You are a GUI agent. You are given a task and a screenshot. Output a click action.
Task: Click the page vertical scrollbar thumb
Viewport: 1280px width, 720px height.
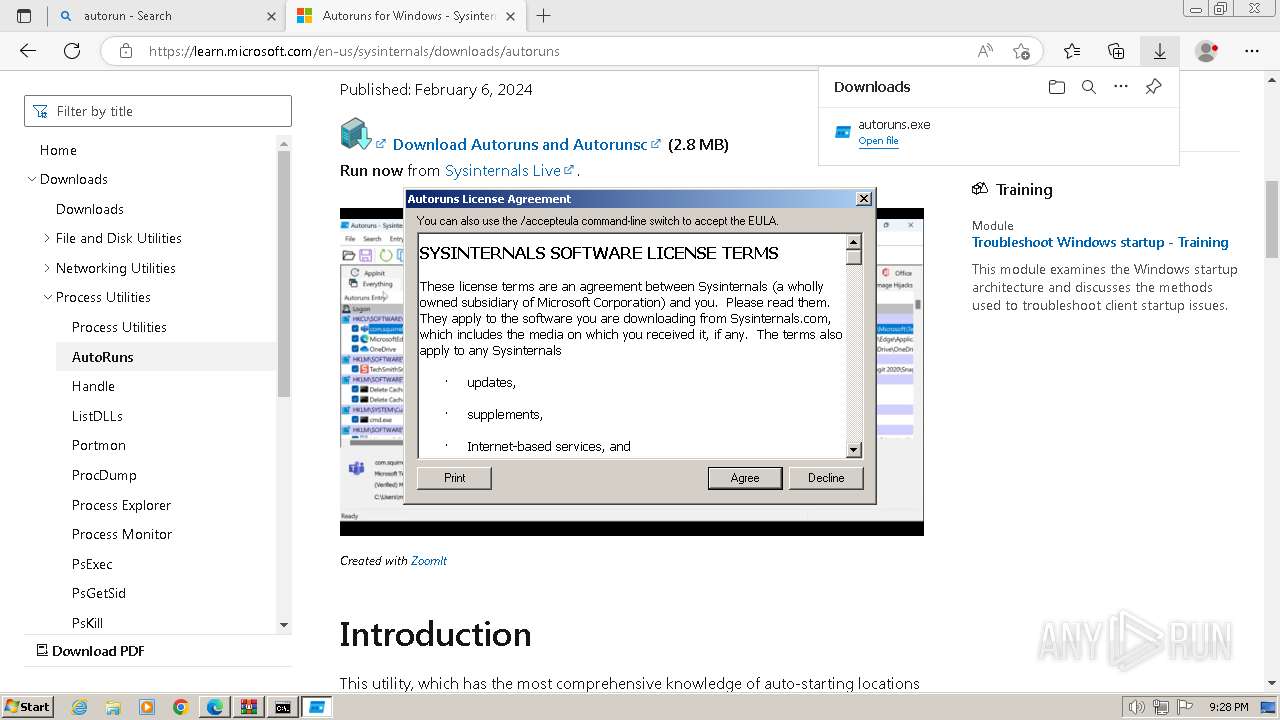tap(1272, 219)
